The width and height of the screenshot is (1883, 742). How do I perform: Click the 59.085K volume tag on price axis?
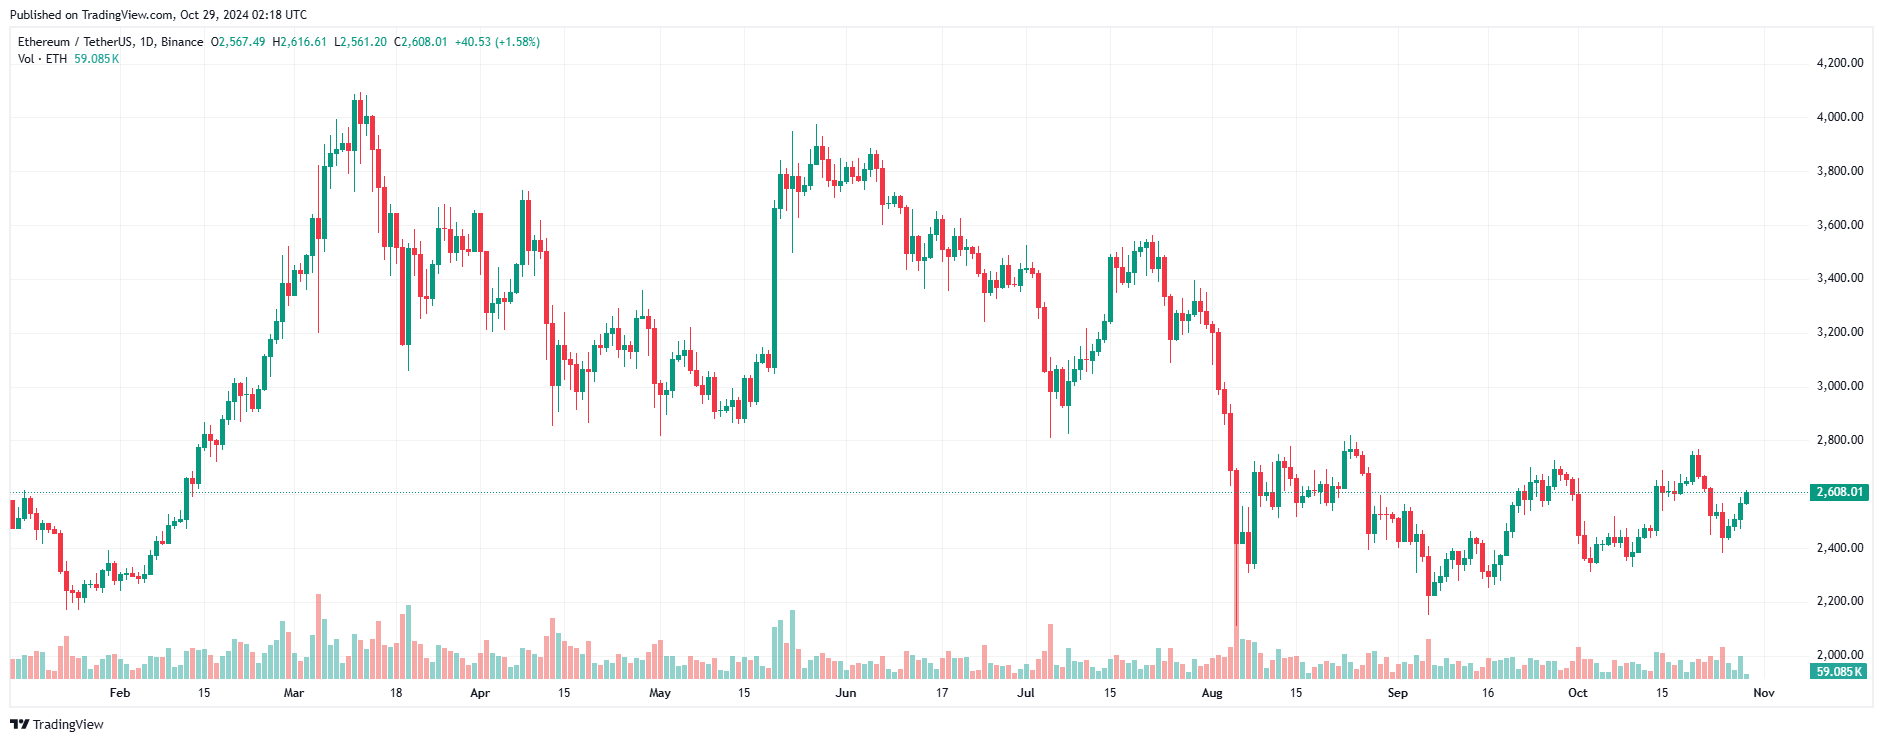1839,672
